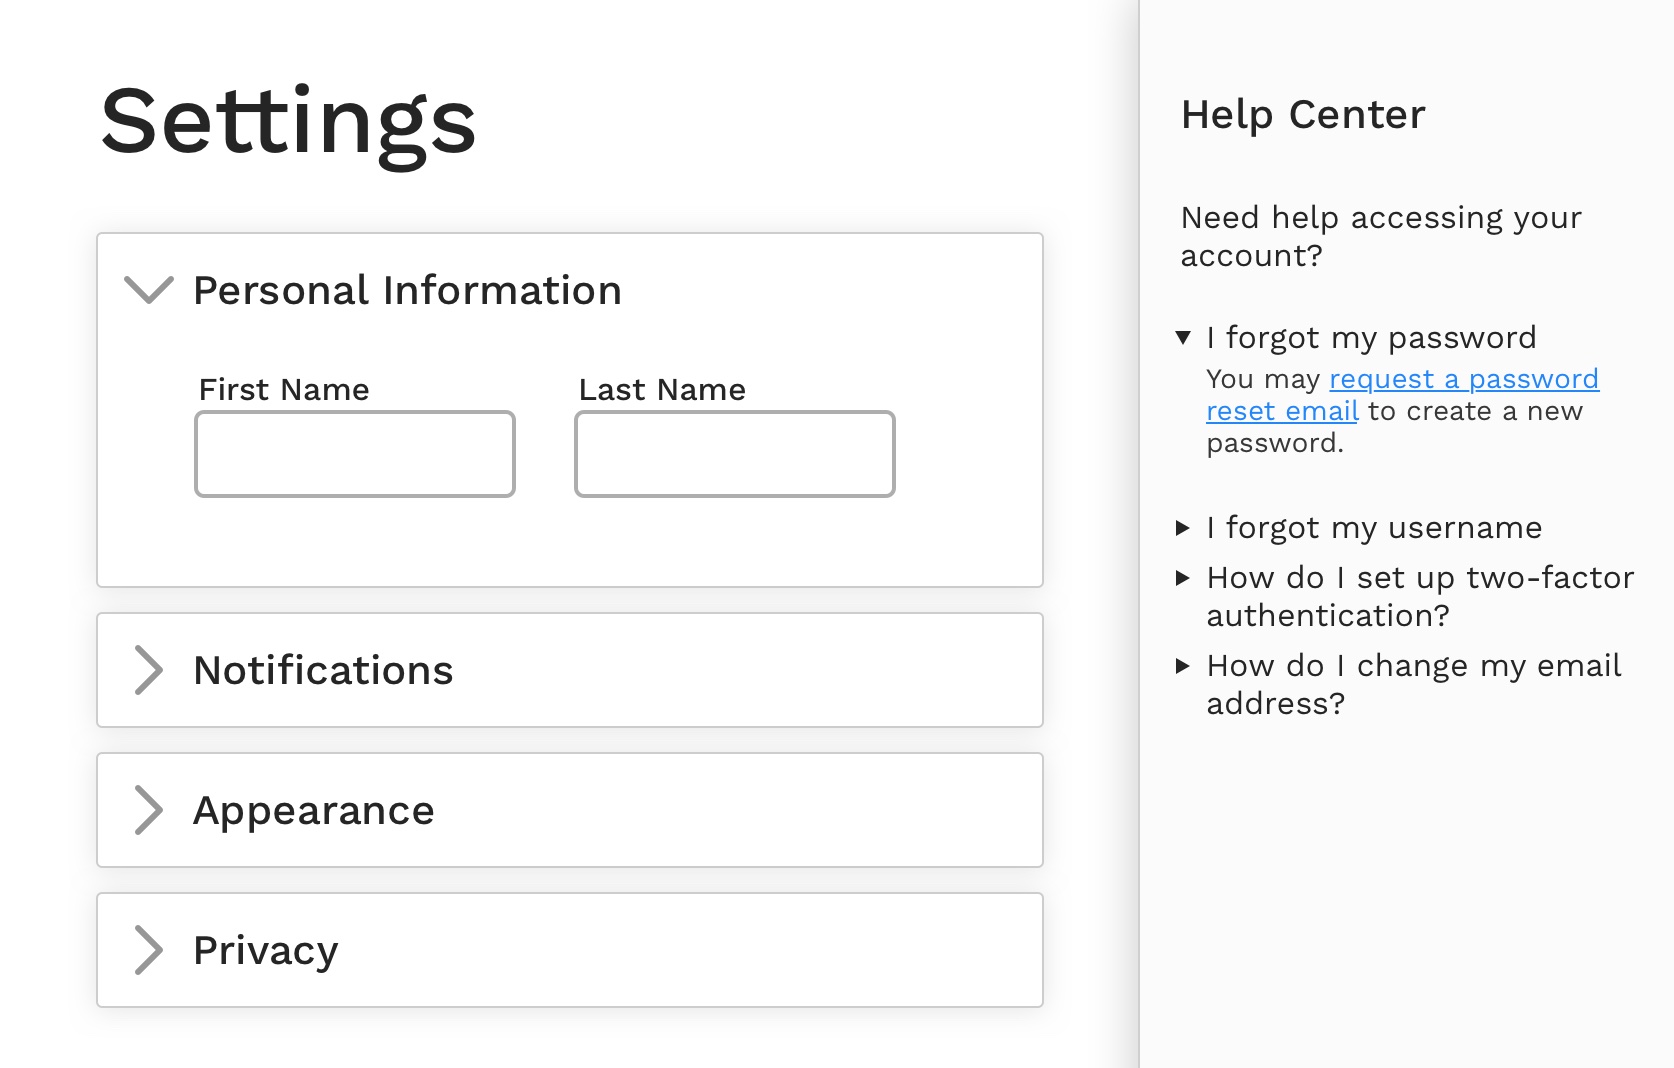
Task: Click the Last Name input field
Action: click(735, 454)
